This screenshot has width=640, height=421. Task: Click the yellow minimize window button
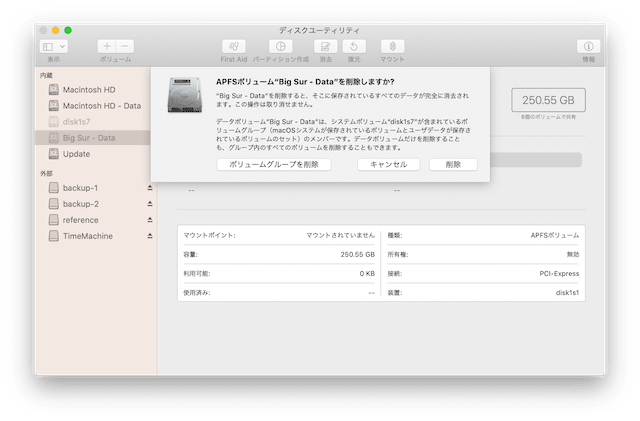pyautogui.click(x=56, y=30)
